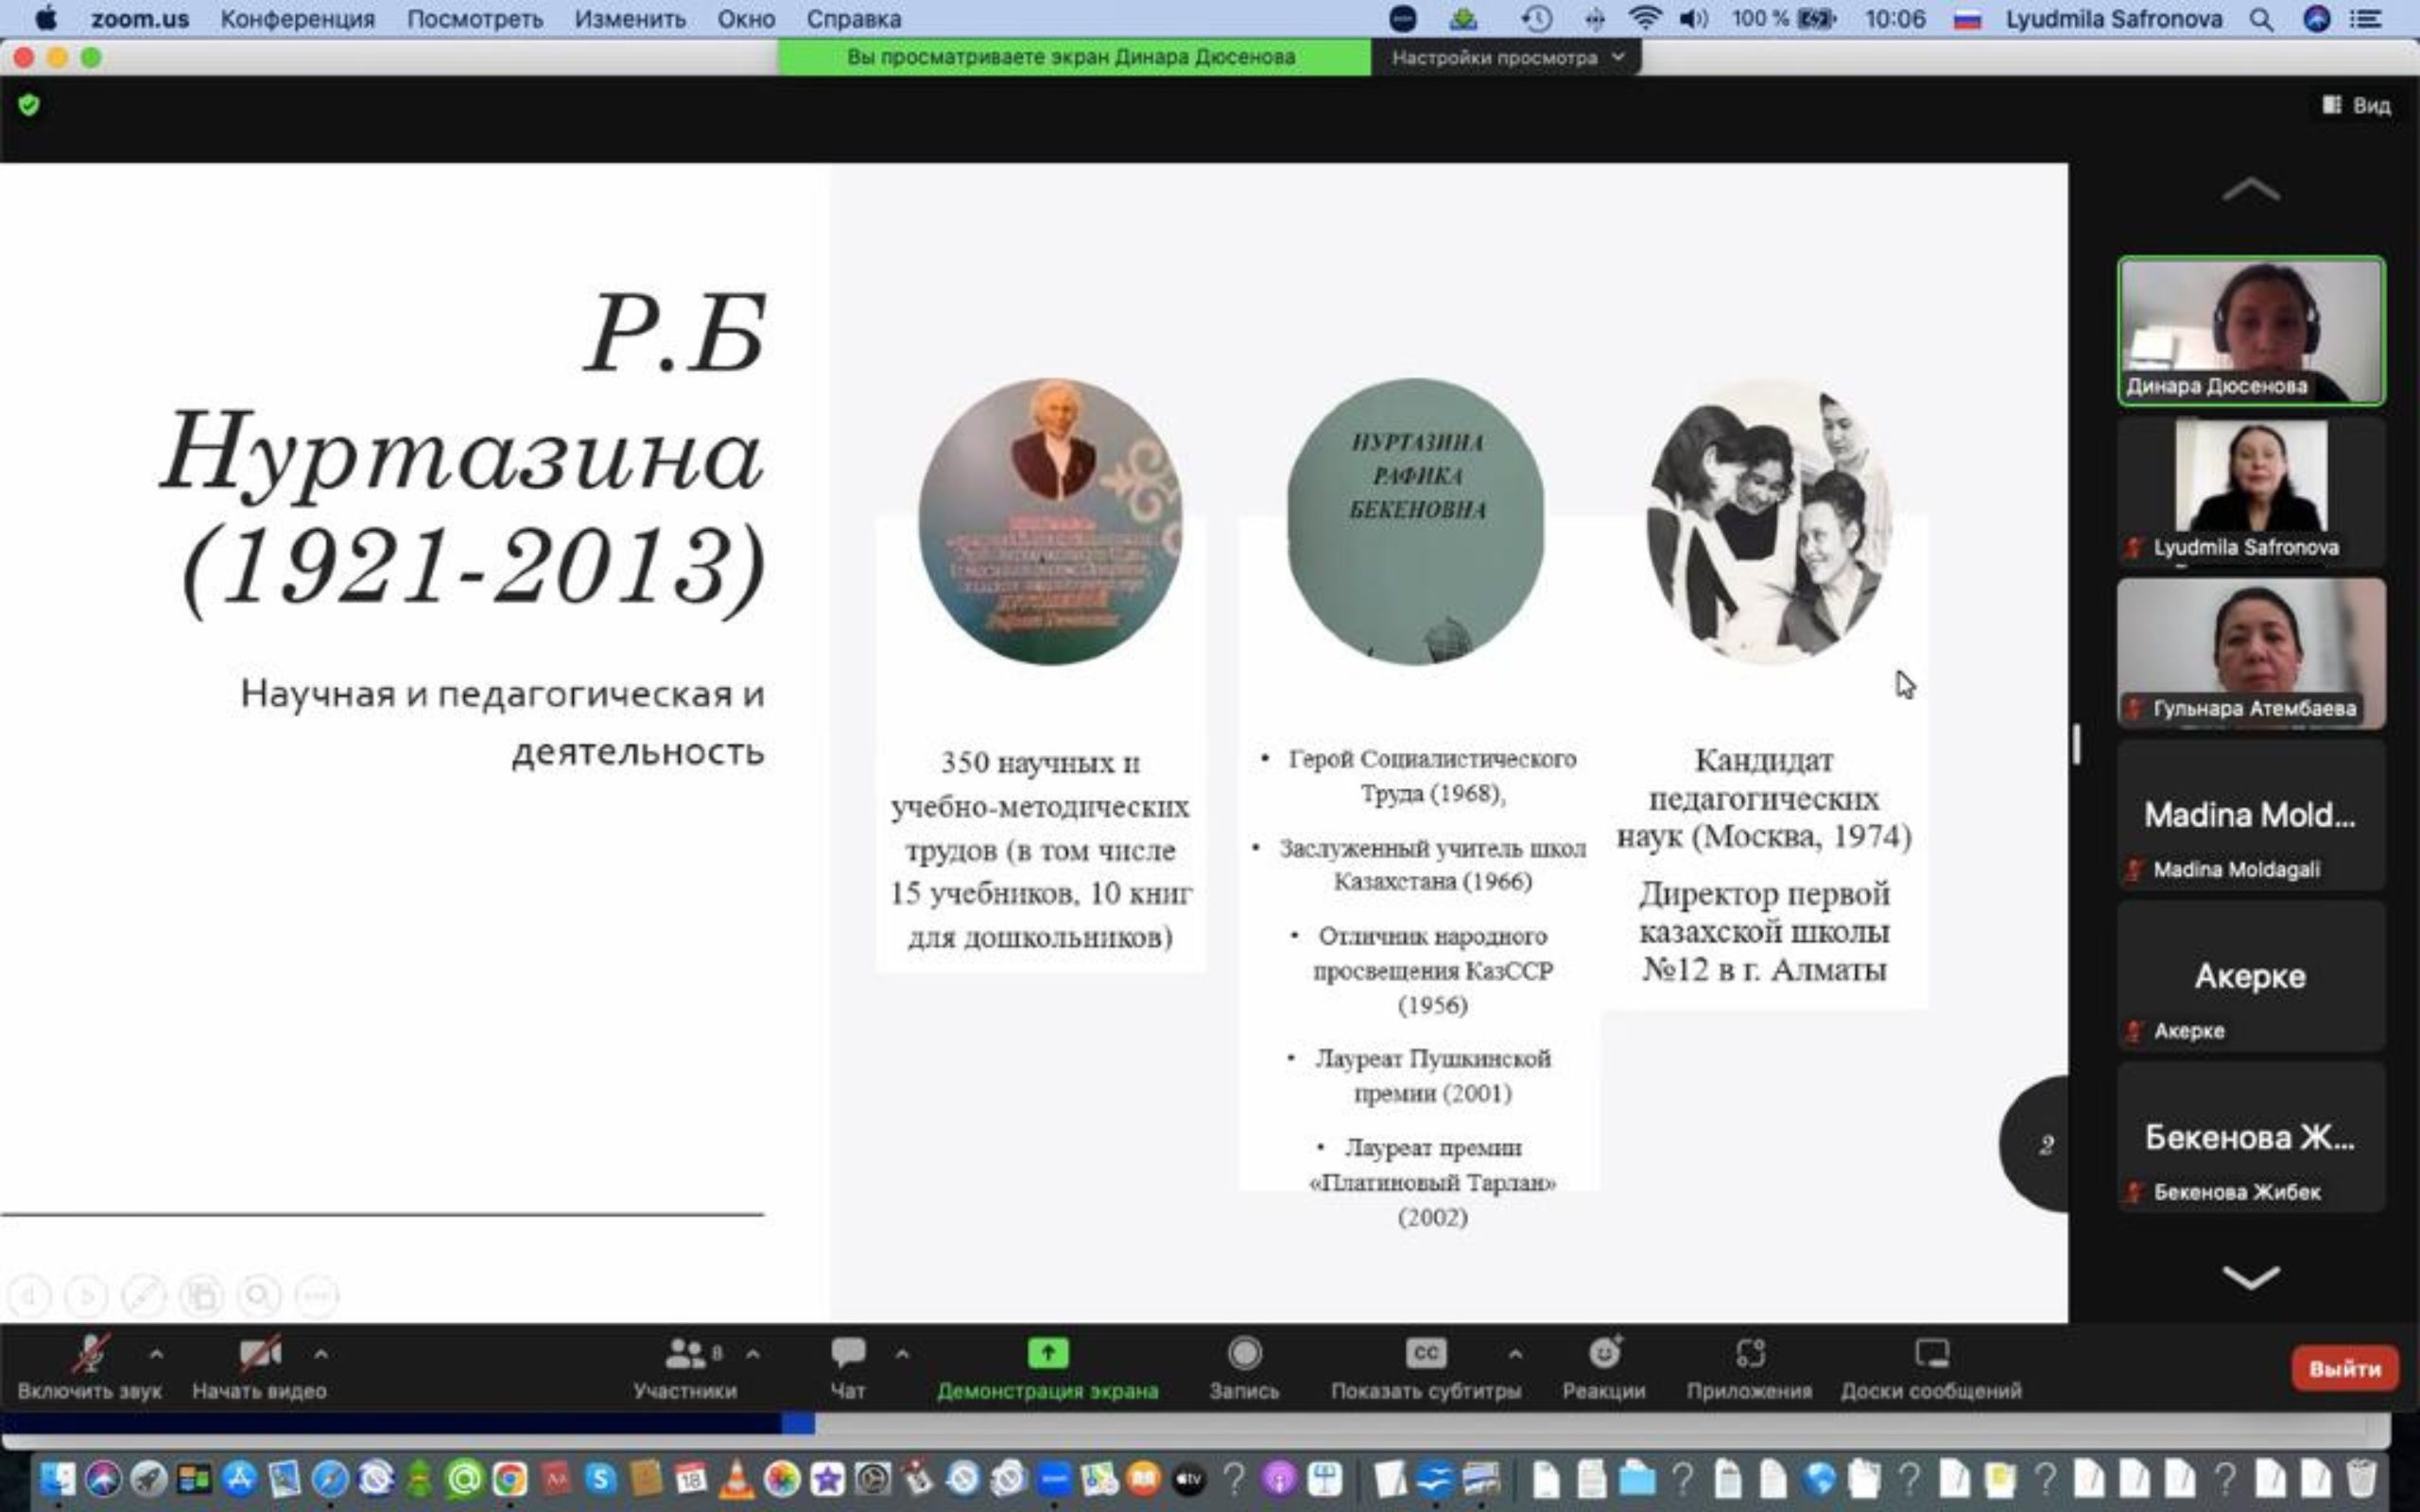Open the Reactions smiley icon
Image resolution: width=2420 pixels, height=1512 pixels.
tap(1604, 1354)
